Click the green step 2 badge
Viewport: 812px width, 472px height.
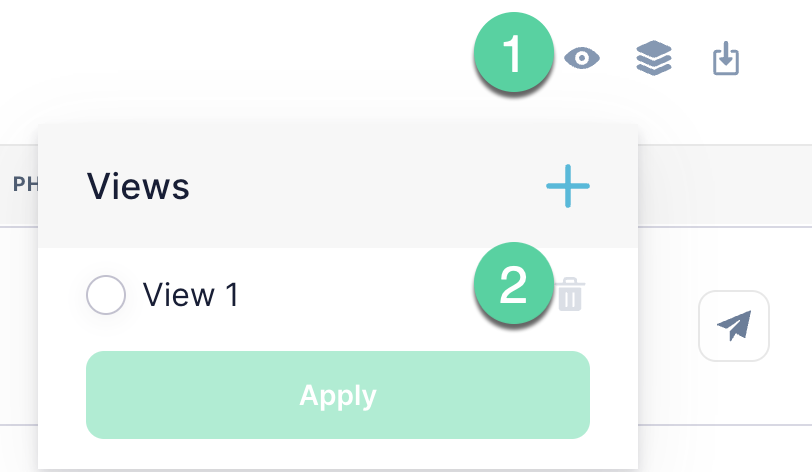click(x=514, y=283)
